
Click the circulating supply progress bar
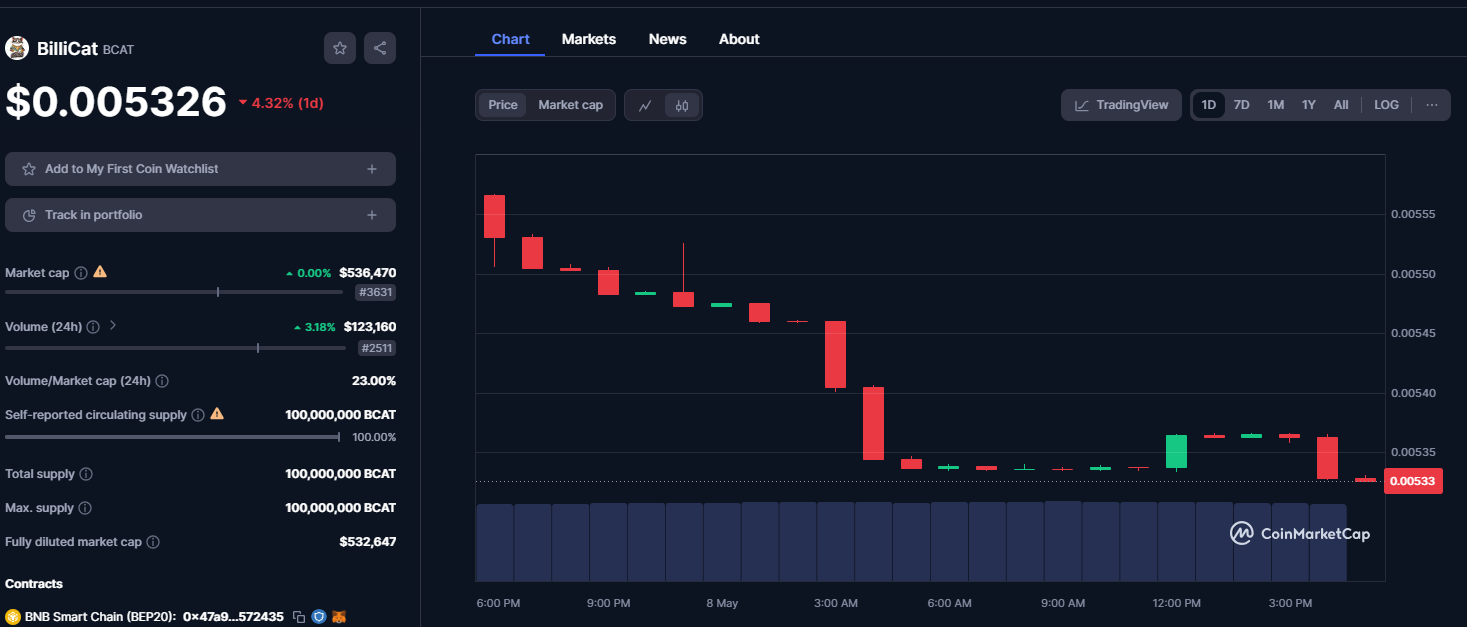click(x=172, y=437)
